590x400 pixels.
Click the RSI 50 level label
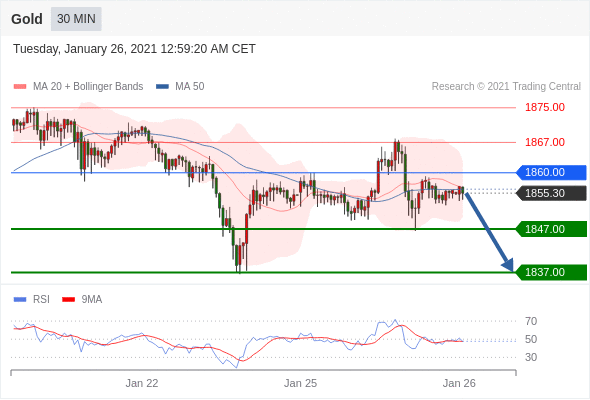531,339
